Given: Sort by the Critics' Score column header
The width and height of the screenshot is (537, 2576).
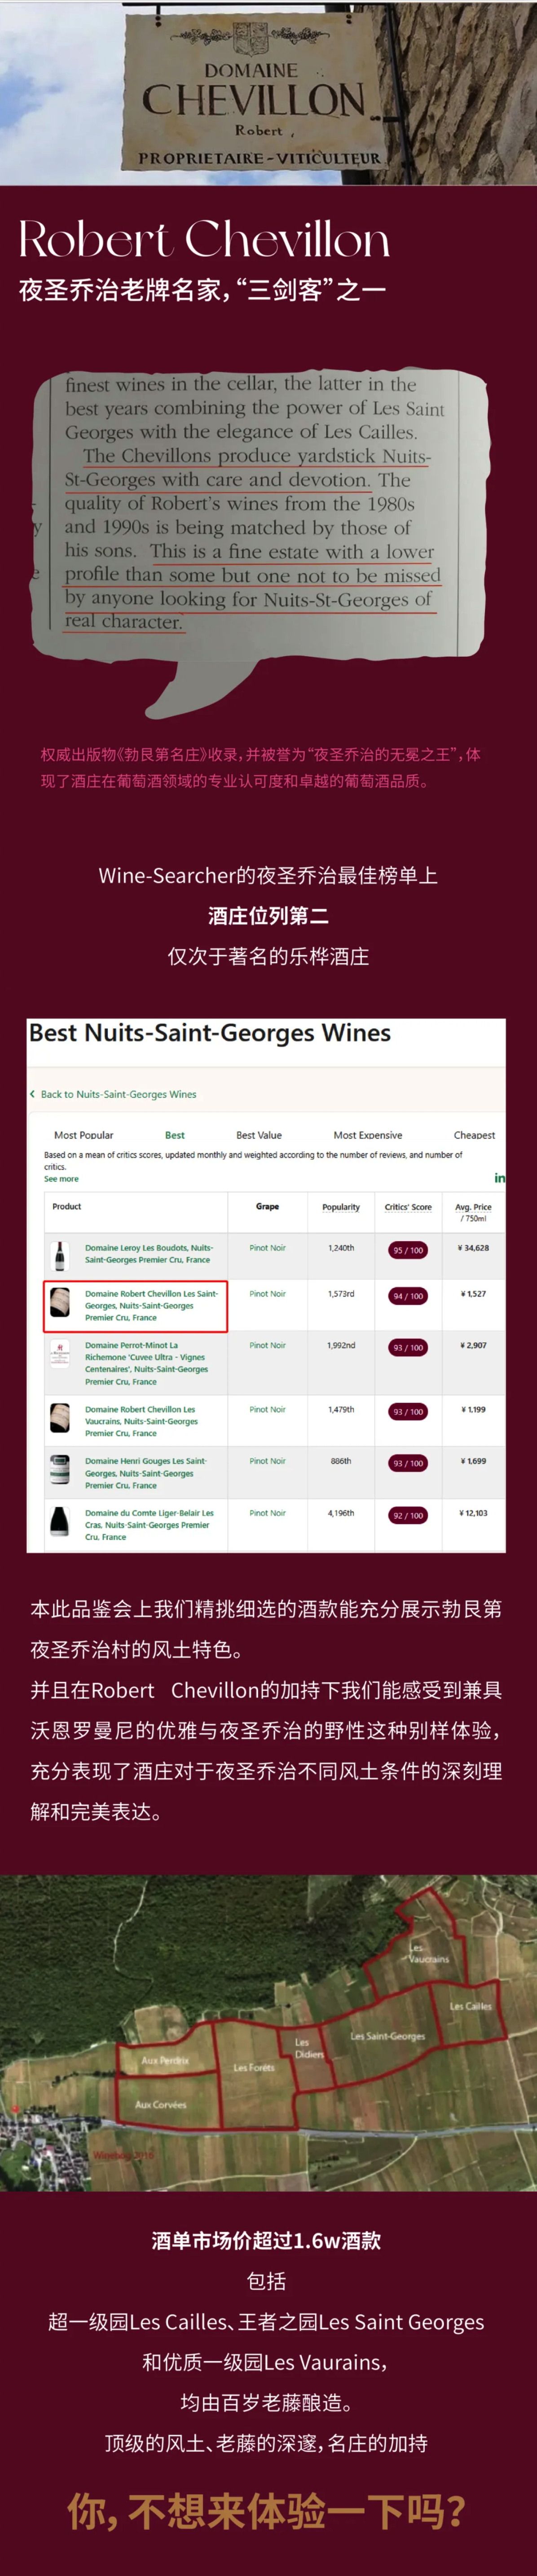Looking at the screenshot, I should [x=408, y=1207].
